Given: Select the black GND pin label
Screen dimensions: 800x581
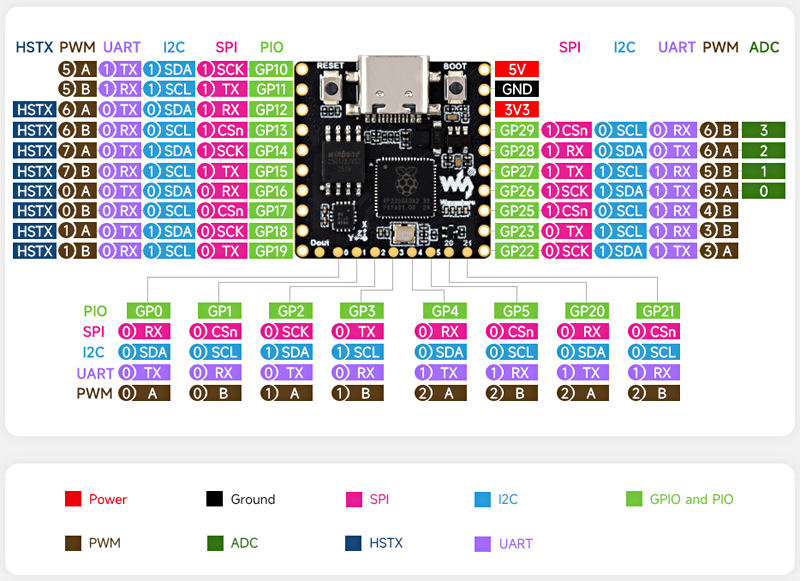Looking at the screenshot, I should click(x=517, y=90).
